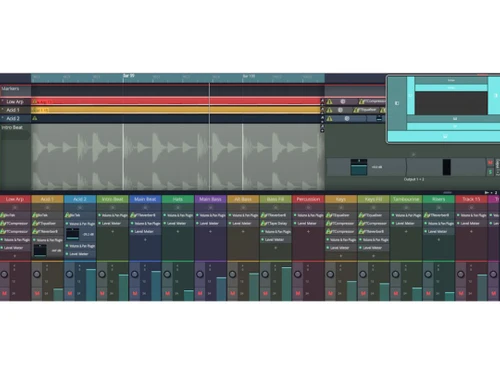Click the Intro Beat audio waveform clip
Viewport: 500px width, 375px height.
178,157
